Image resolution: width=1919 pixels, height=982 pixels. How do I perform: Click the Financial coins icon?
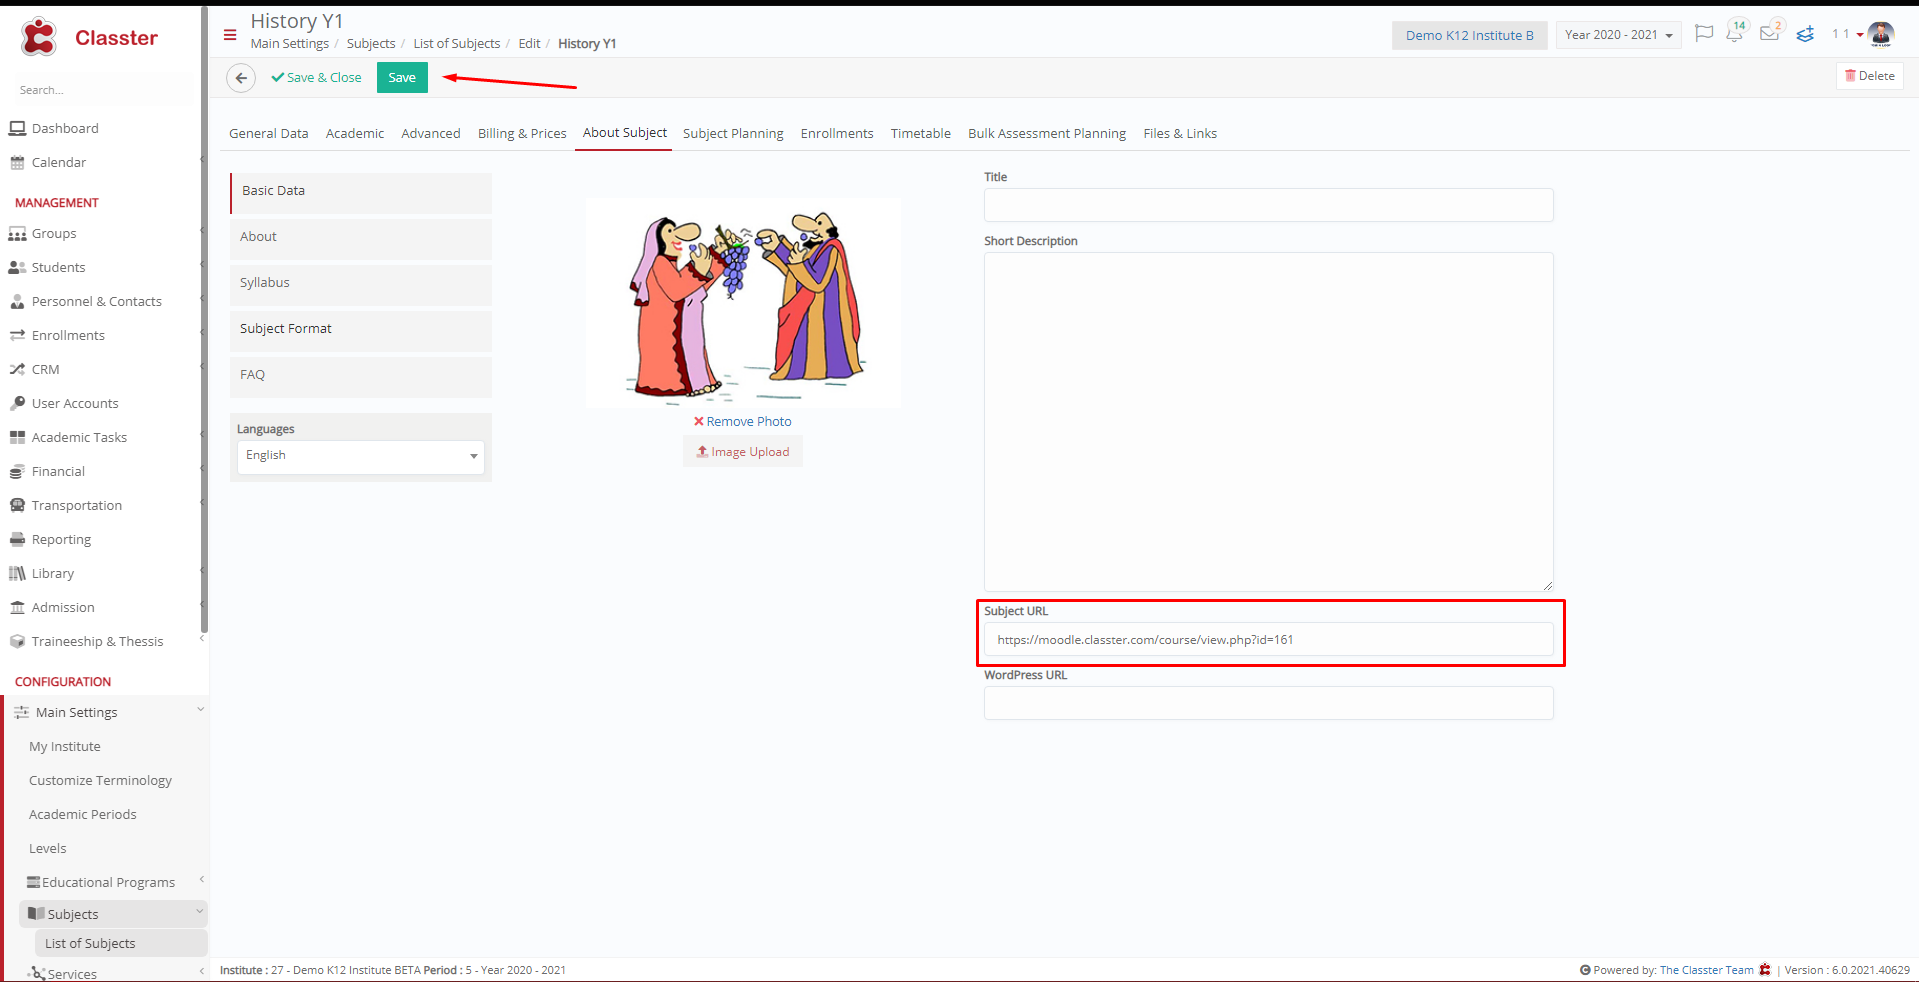tap(17, 471)
